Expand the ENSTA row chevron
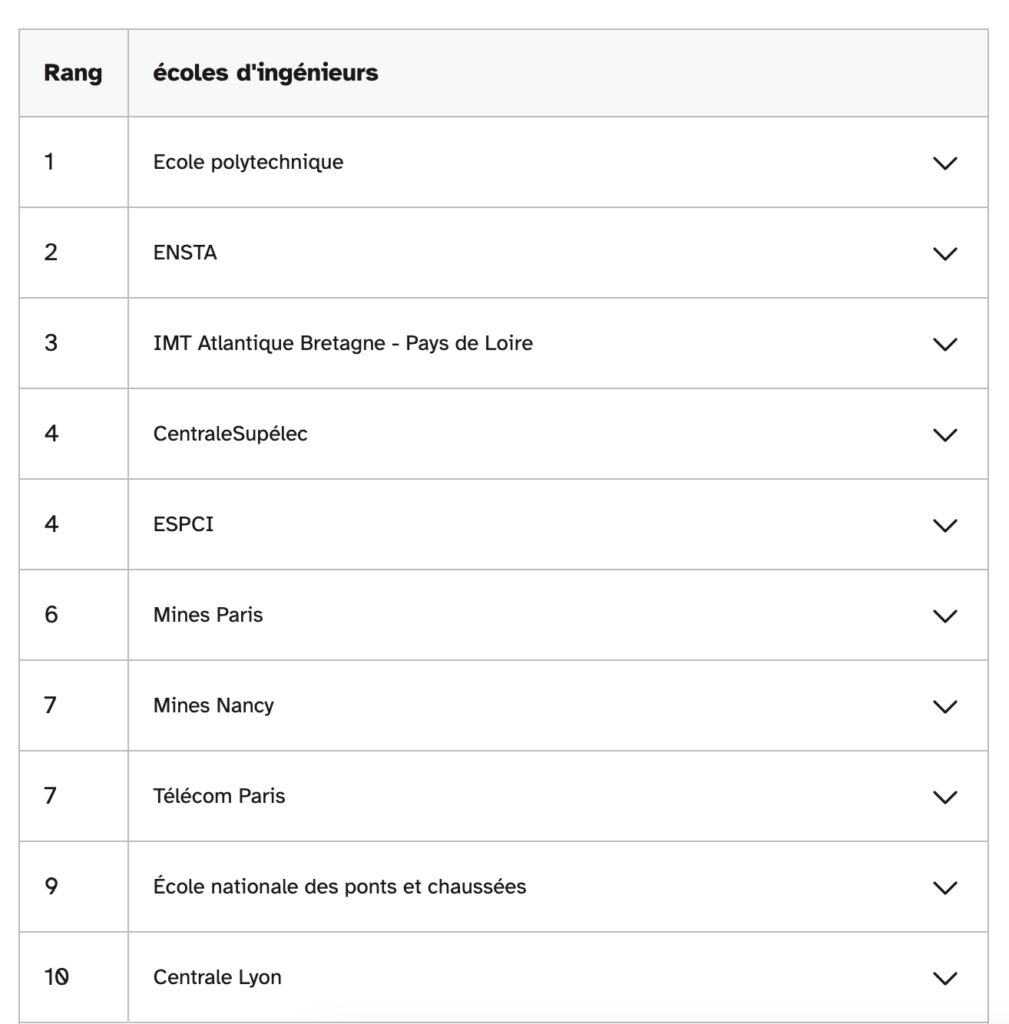Screen dimensions: 1009x1024 tap(944, 254)
